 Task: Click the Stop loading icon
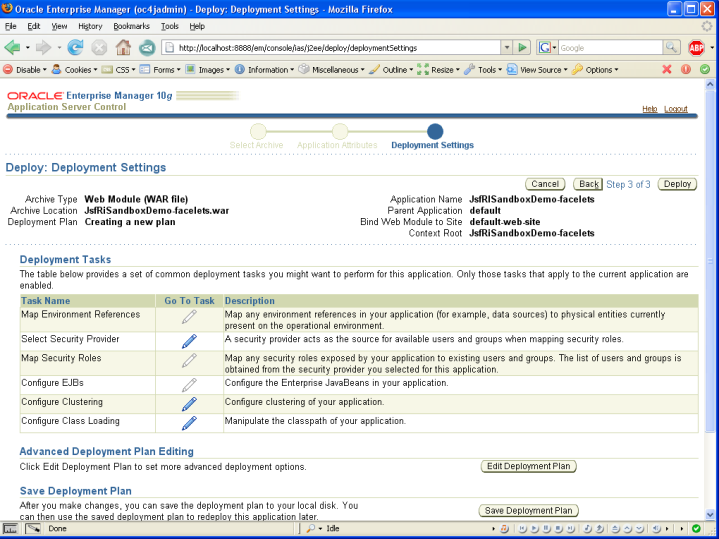point(99,47)
